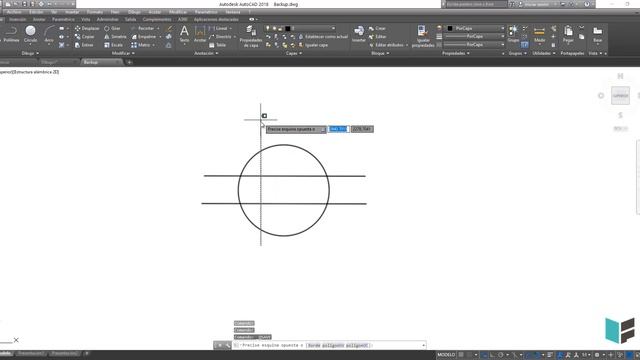Click Igualar capa button
Image resolution: width=640 pixels, height=360 pixels.
313,45
